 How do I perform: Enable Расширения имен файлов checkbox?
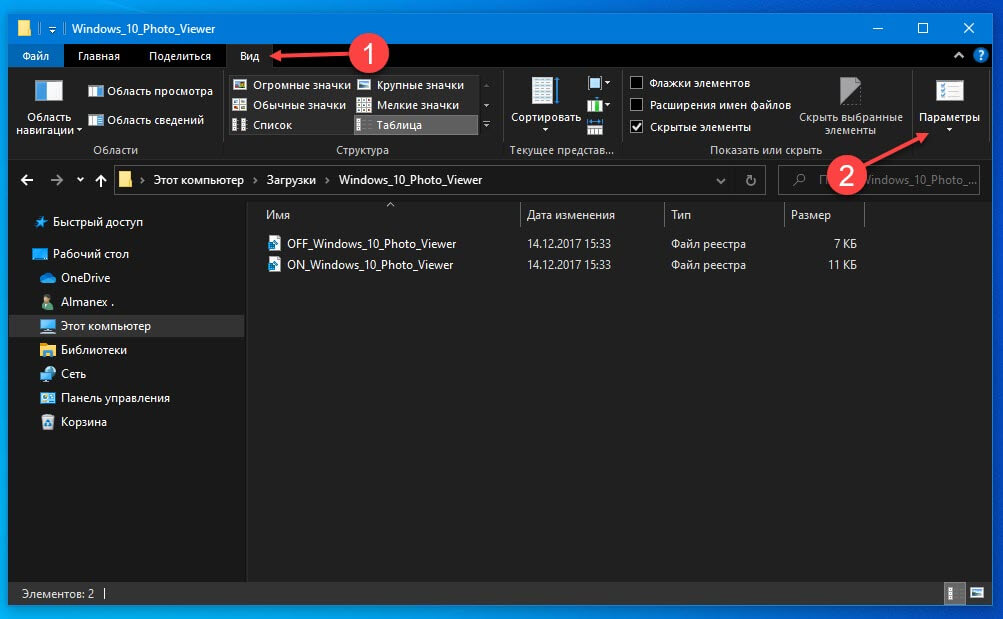[x=636, y=104]
